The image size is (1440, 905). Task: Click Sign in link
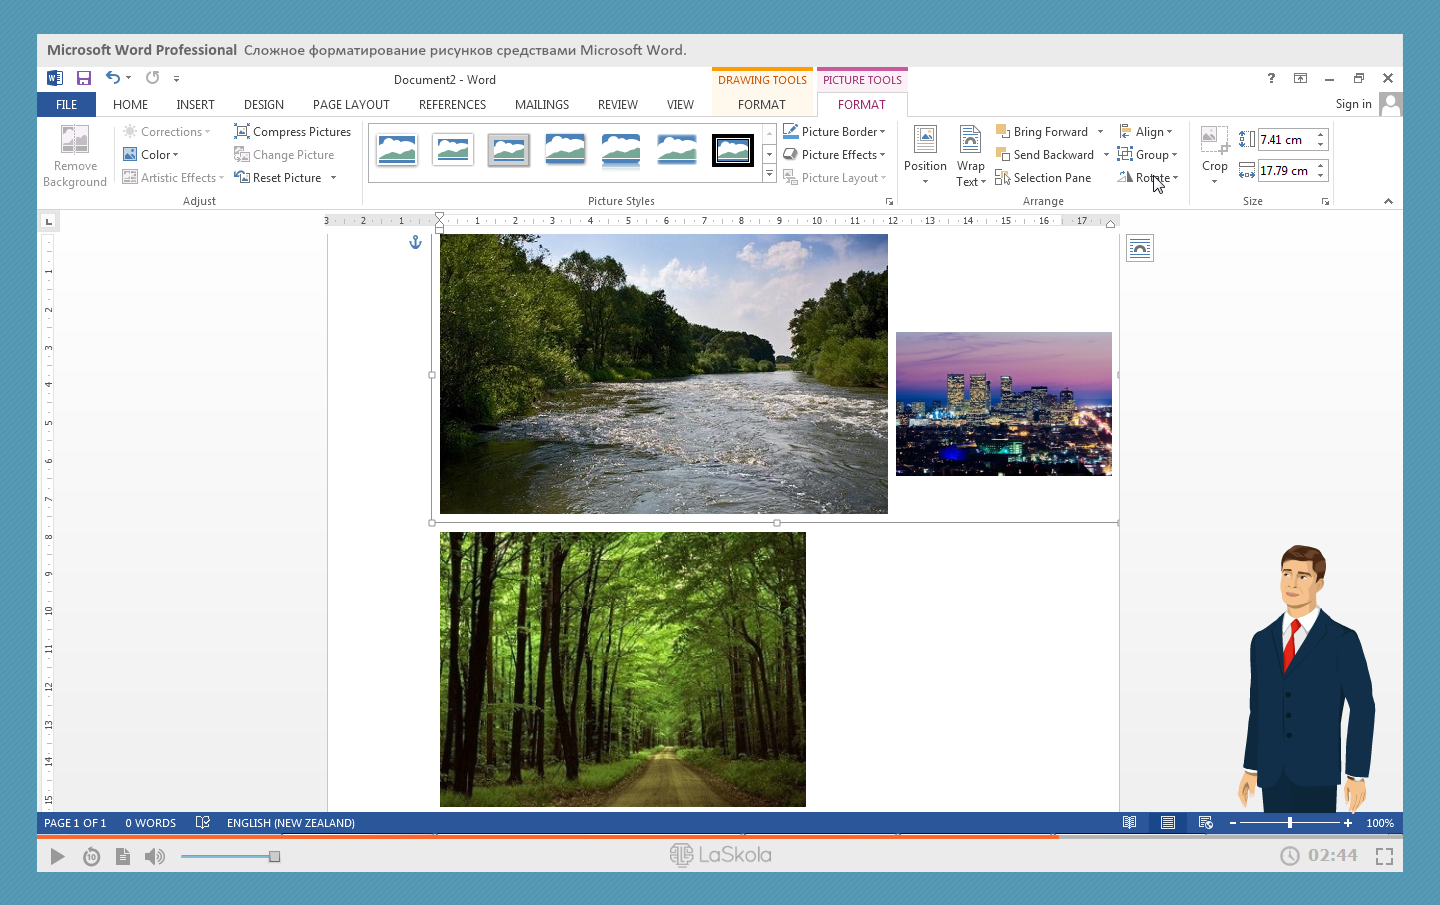pos(1353,104)
